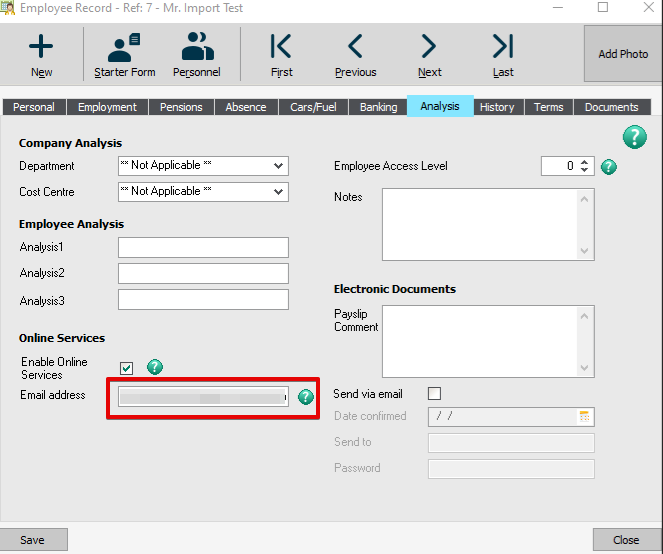Tick the Send via email checkbox
The width and height of the screenshot is (663, 554).
[x=434, y=394]
